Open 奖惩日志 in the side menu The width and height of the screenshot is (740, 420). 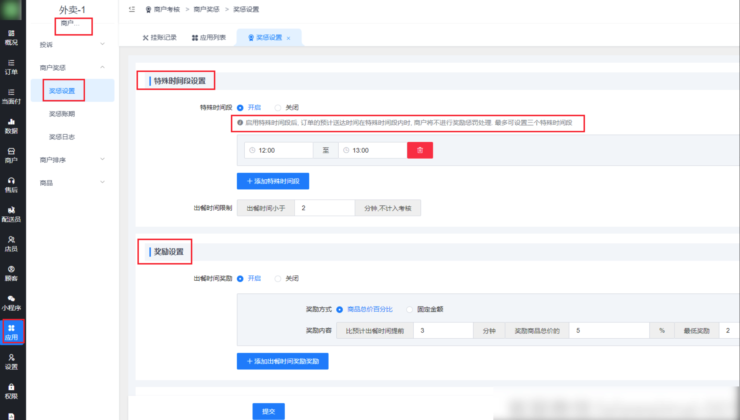tap(73, 137)
